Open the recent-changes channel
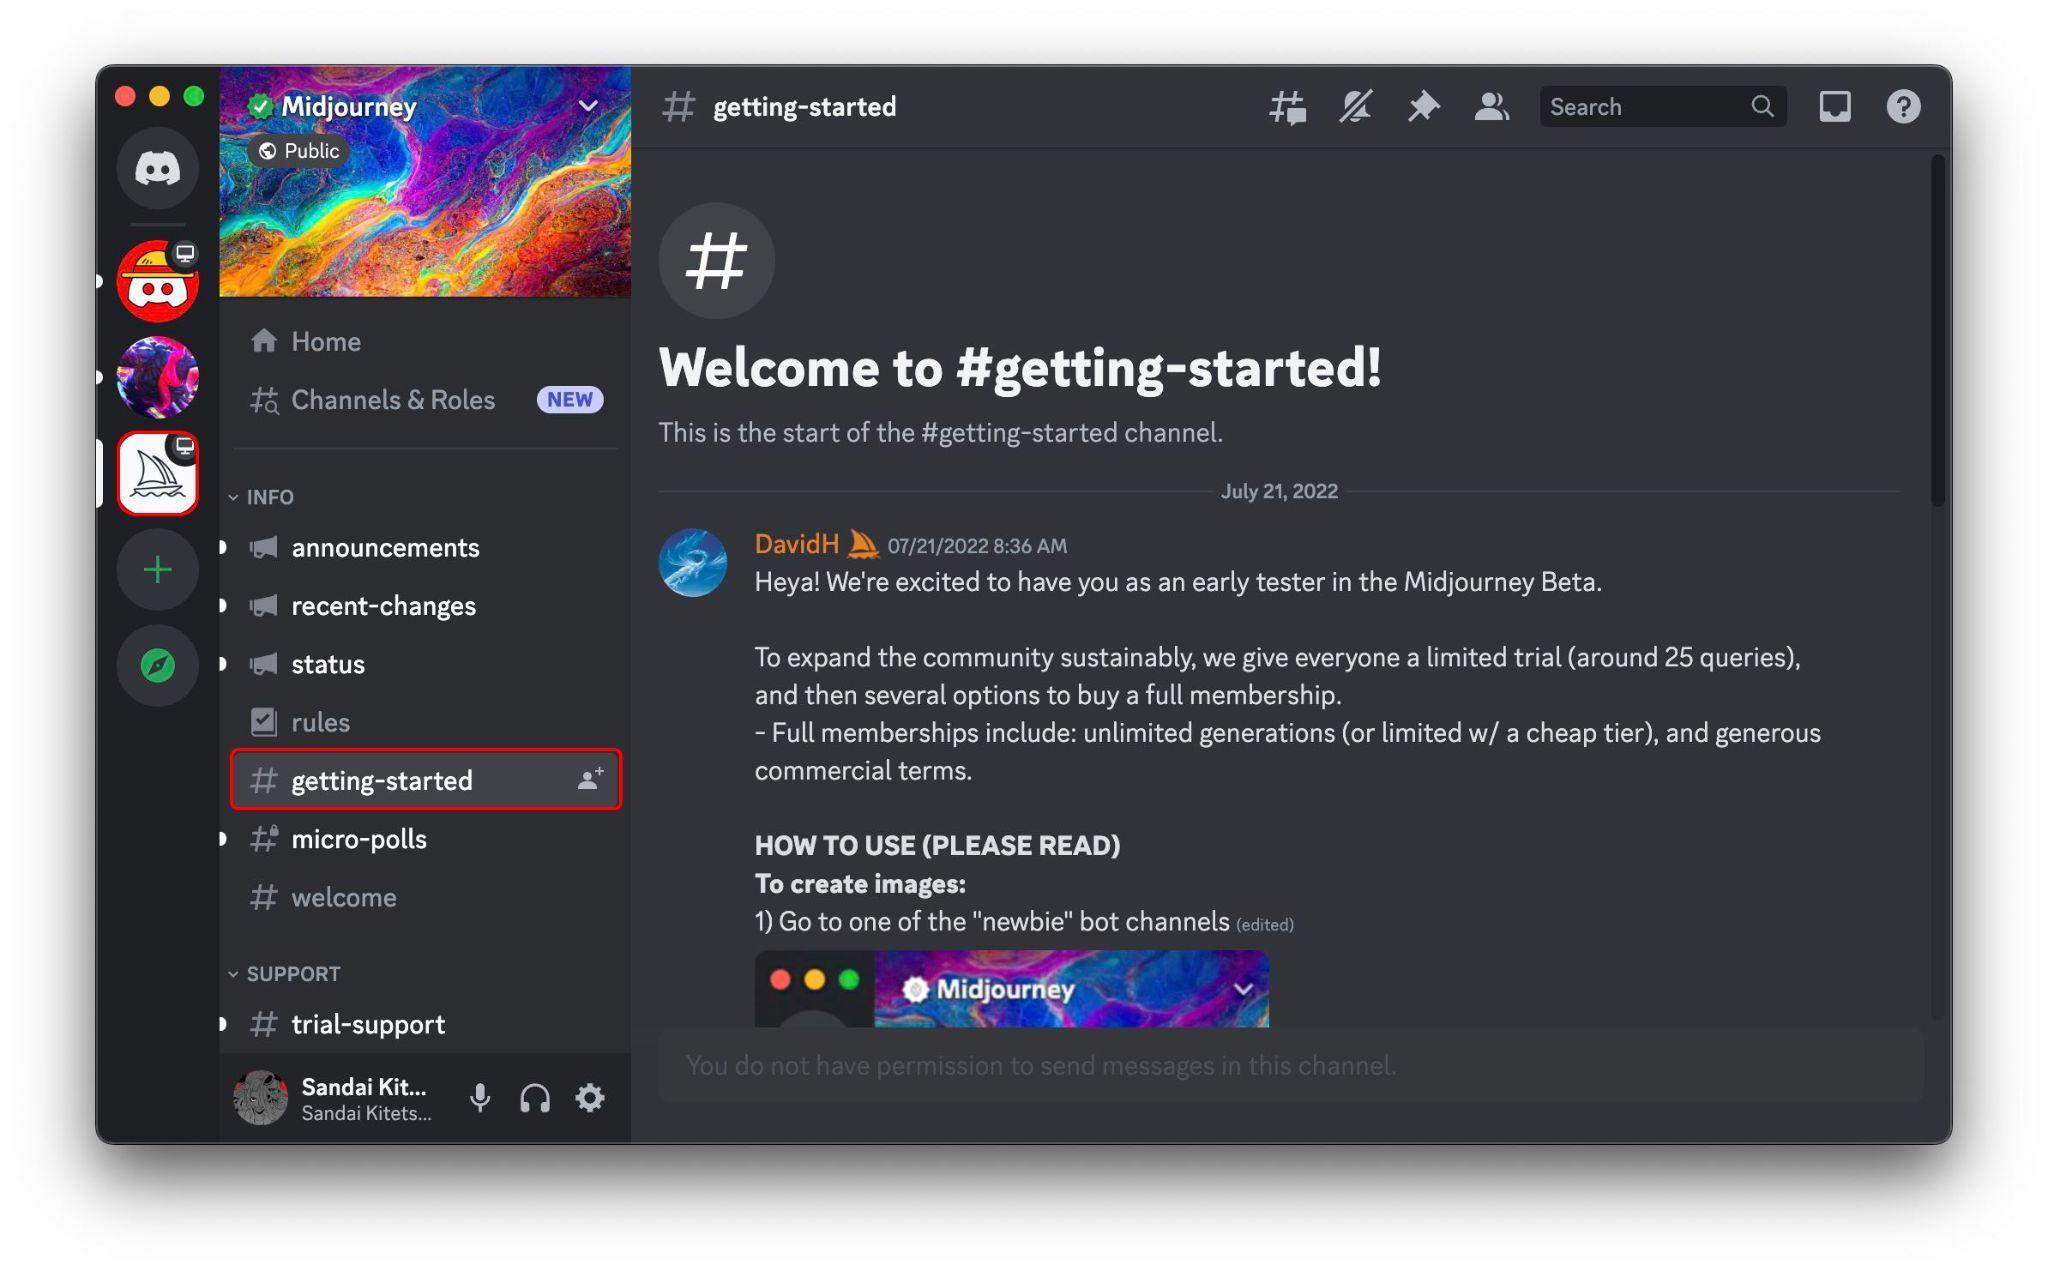Viewport: 2048px width, 1271px height. pos(425,606)
